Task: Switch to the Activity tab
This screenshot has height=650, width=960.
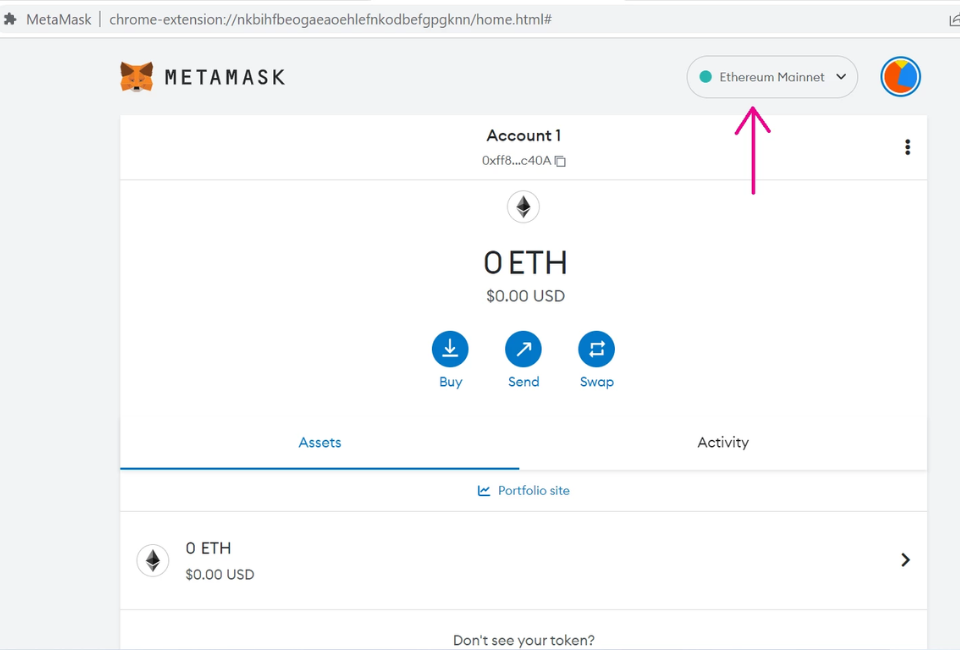Action: click(x=723, y=442)
